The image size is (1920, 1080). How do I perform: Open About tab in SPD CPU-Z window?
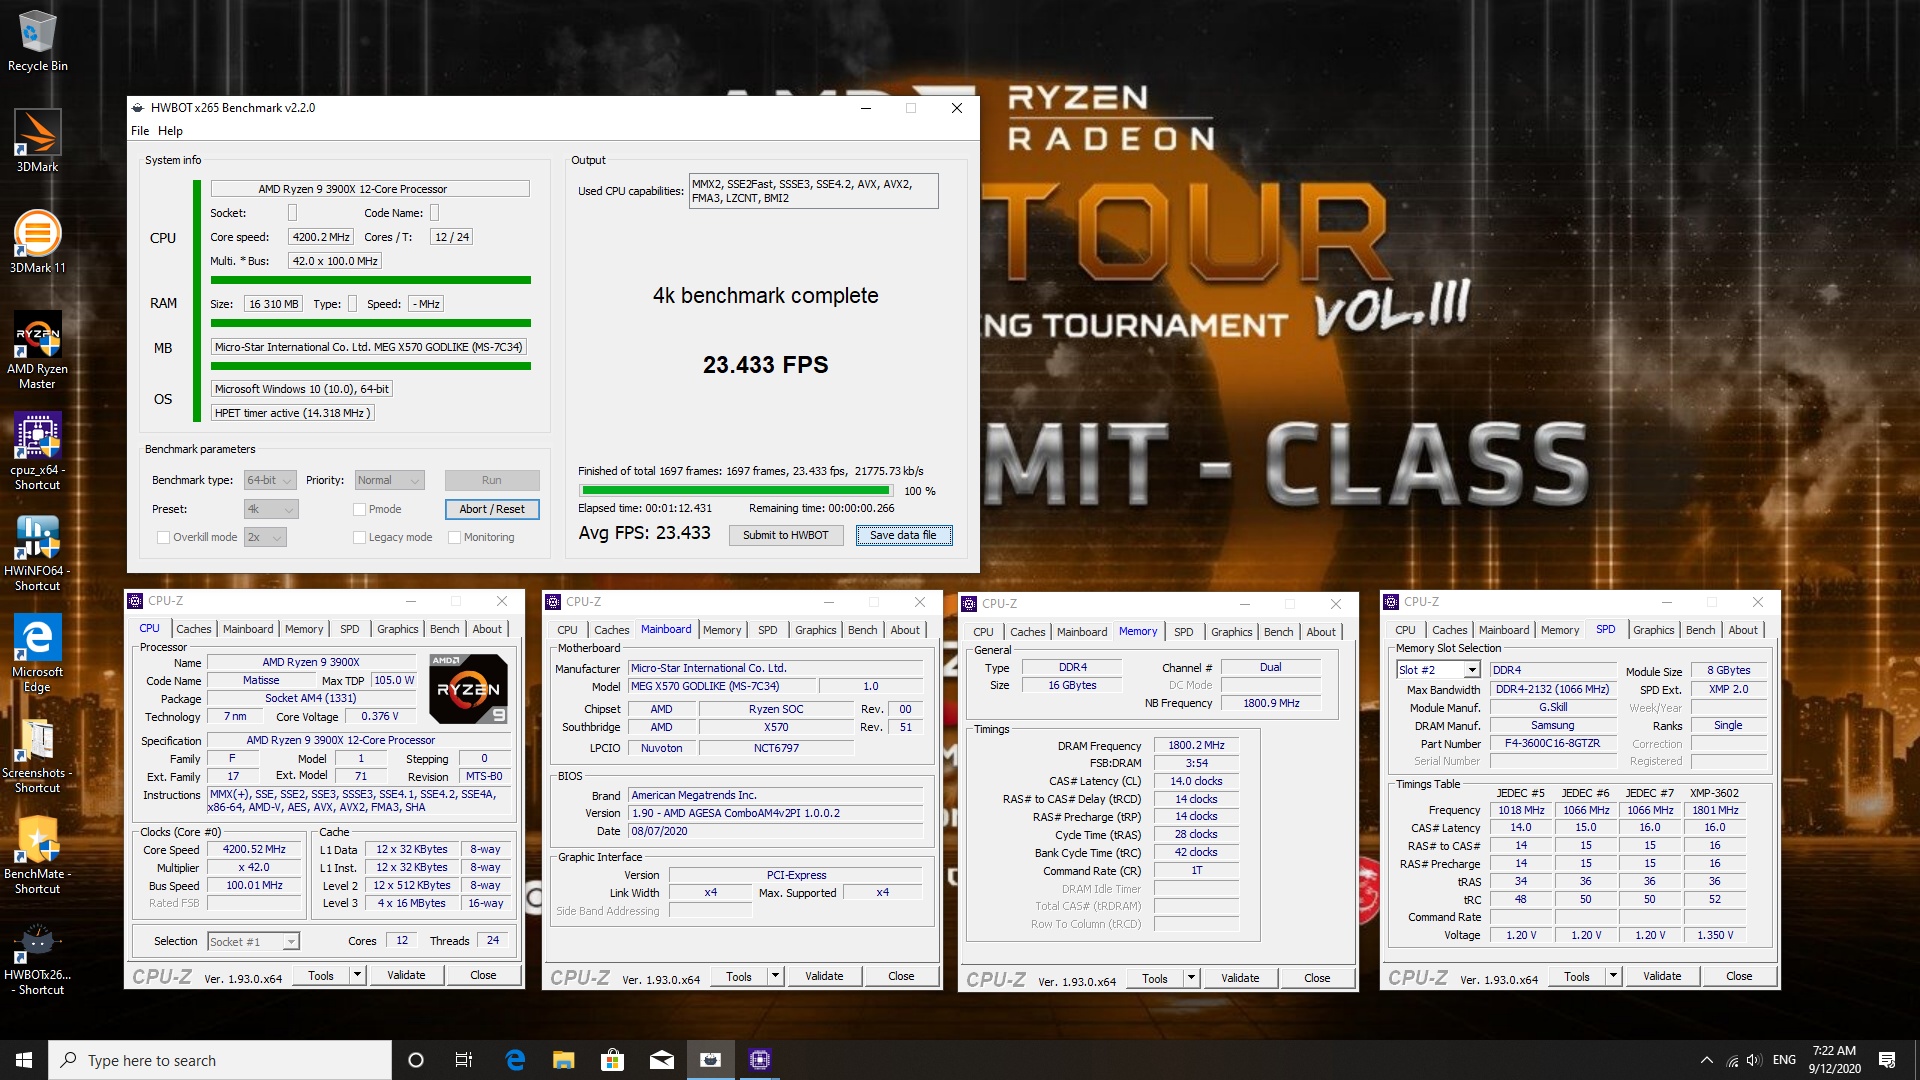tap(1743, 630)
